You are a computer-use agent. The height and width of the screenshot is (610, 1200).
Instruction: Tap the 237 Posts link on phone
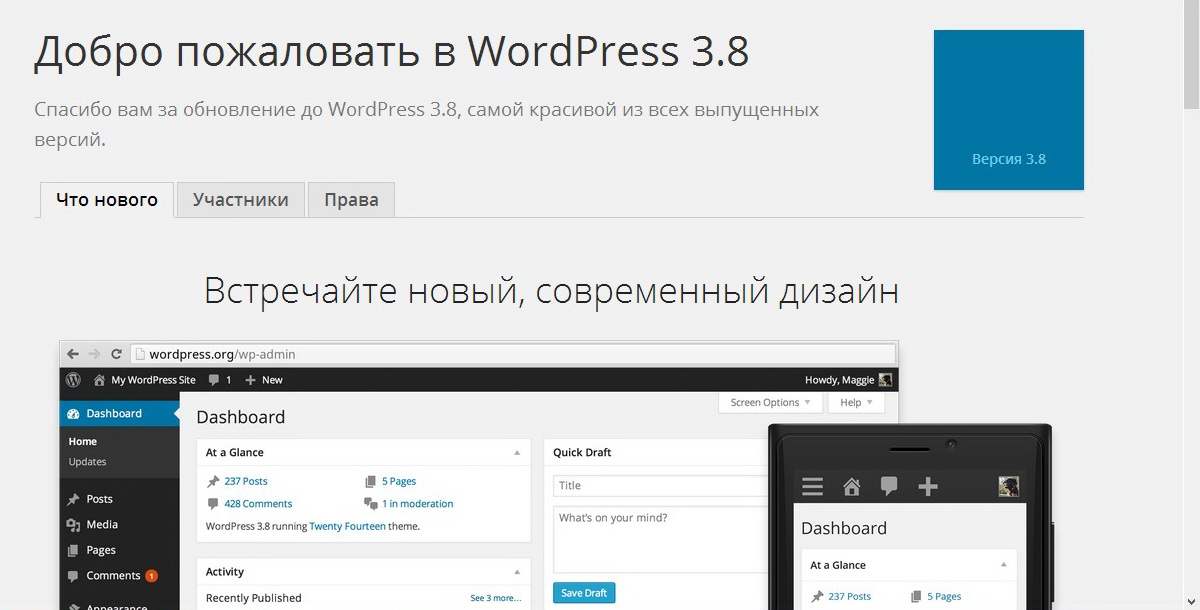point(849,597)
